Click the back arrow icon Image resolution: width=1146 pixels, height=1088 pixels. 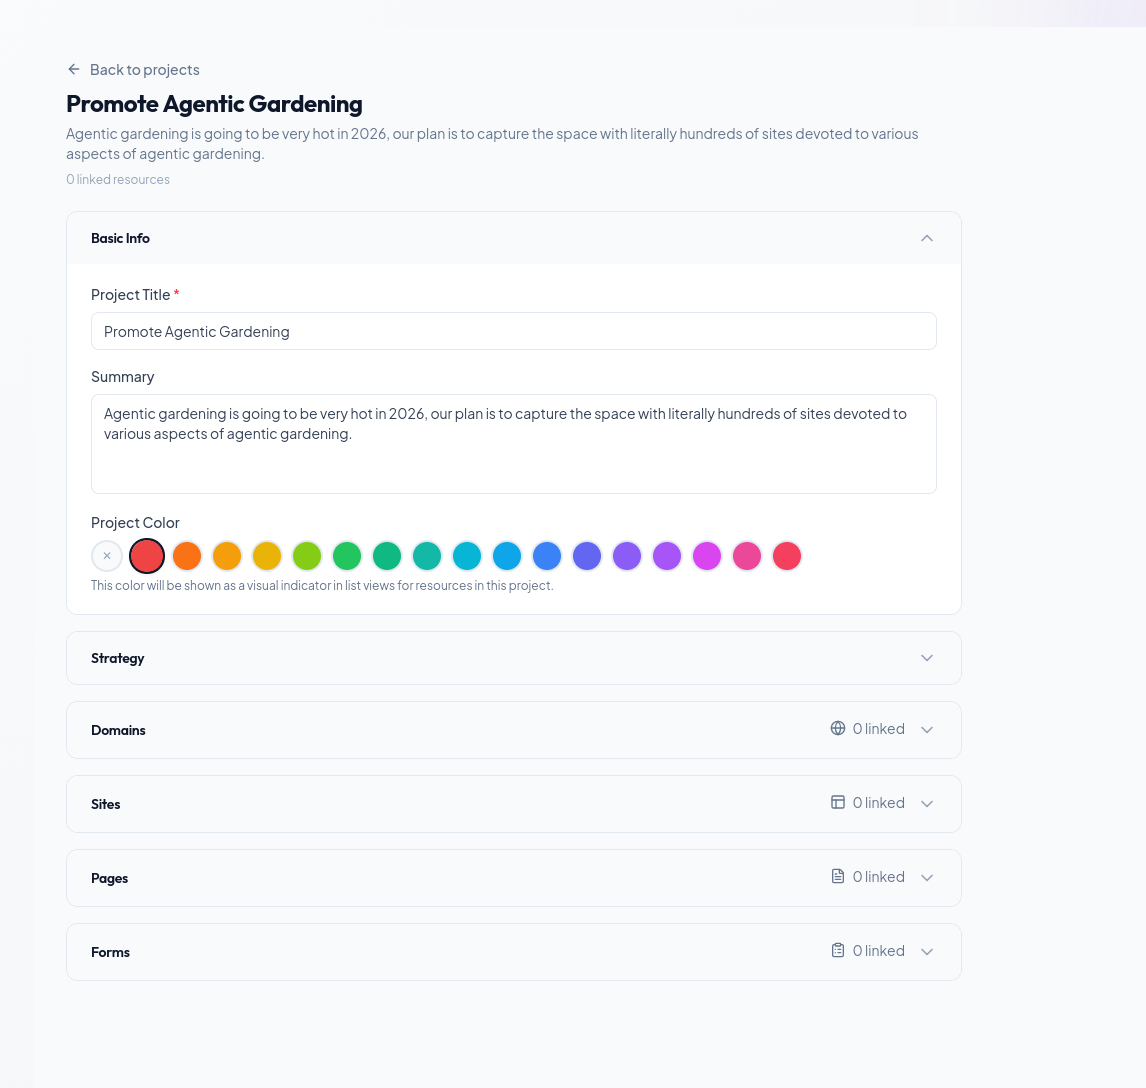pyautogui.click(x=73, y=69)
